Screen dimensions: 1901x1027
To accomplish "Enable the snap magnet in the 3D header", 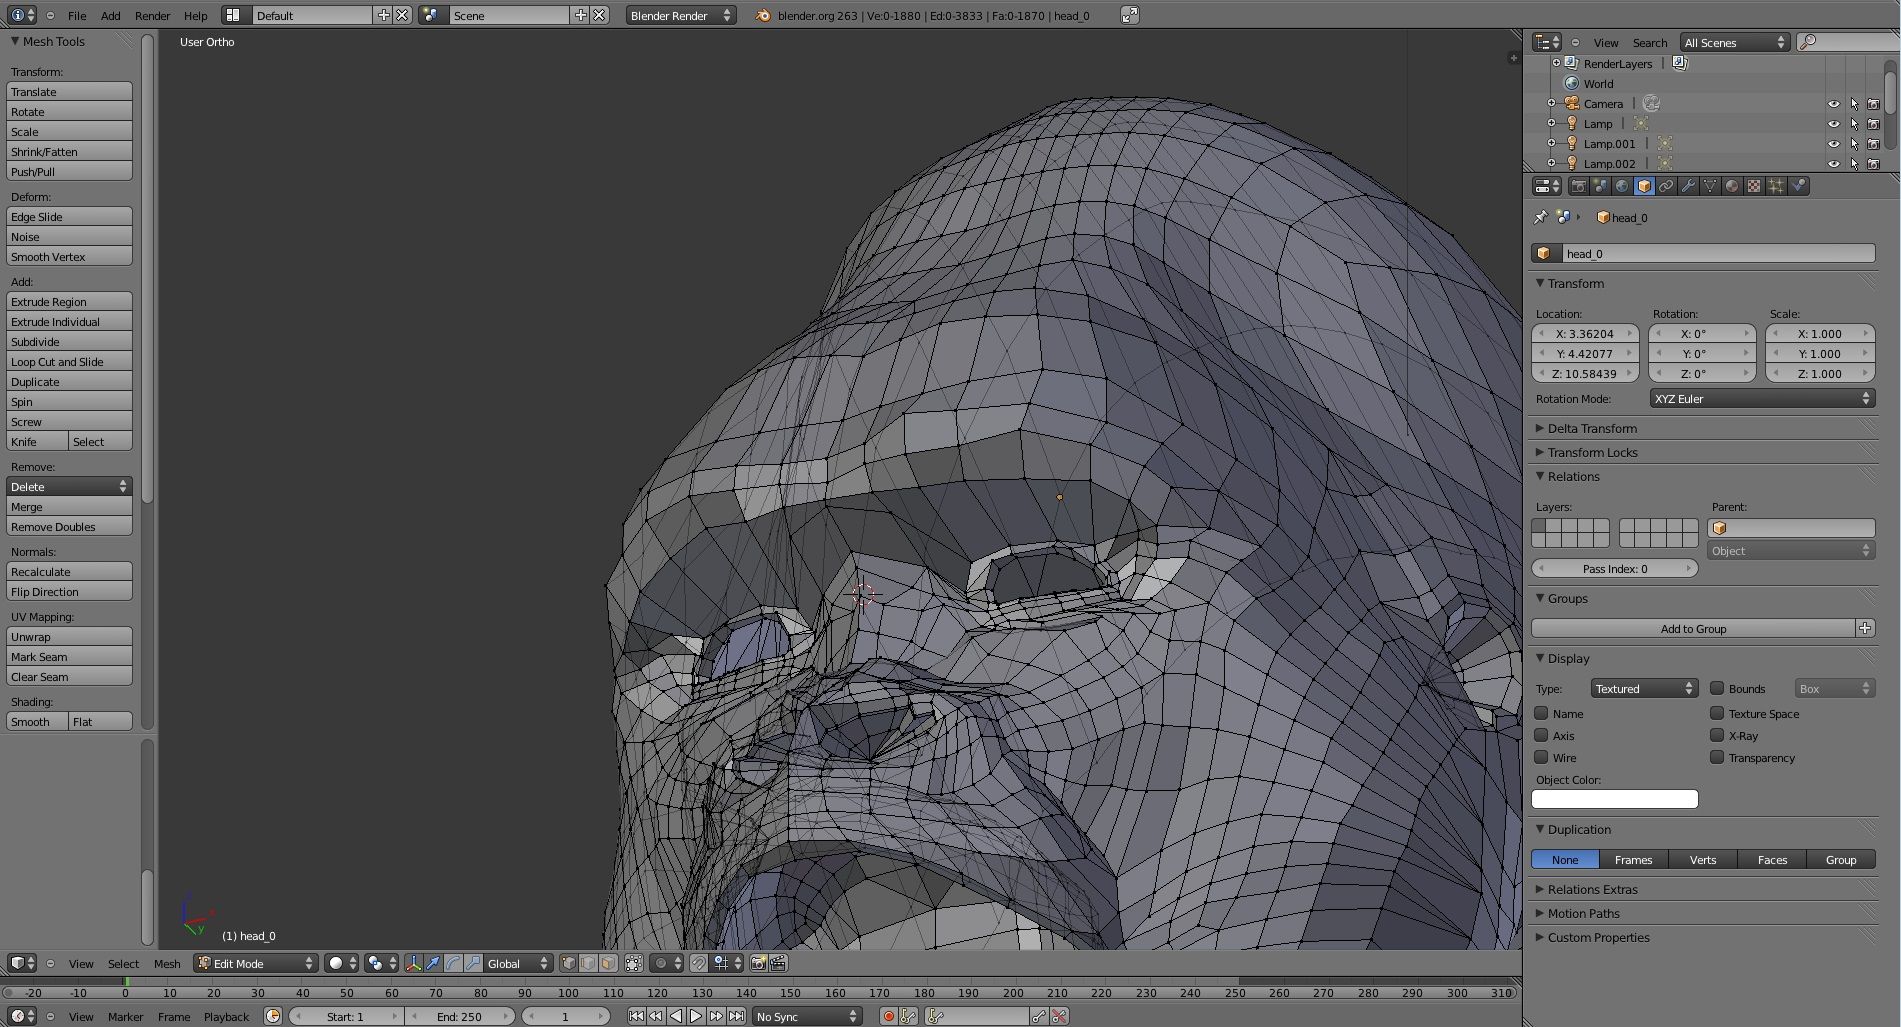I will (699, 963).
